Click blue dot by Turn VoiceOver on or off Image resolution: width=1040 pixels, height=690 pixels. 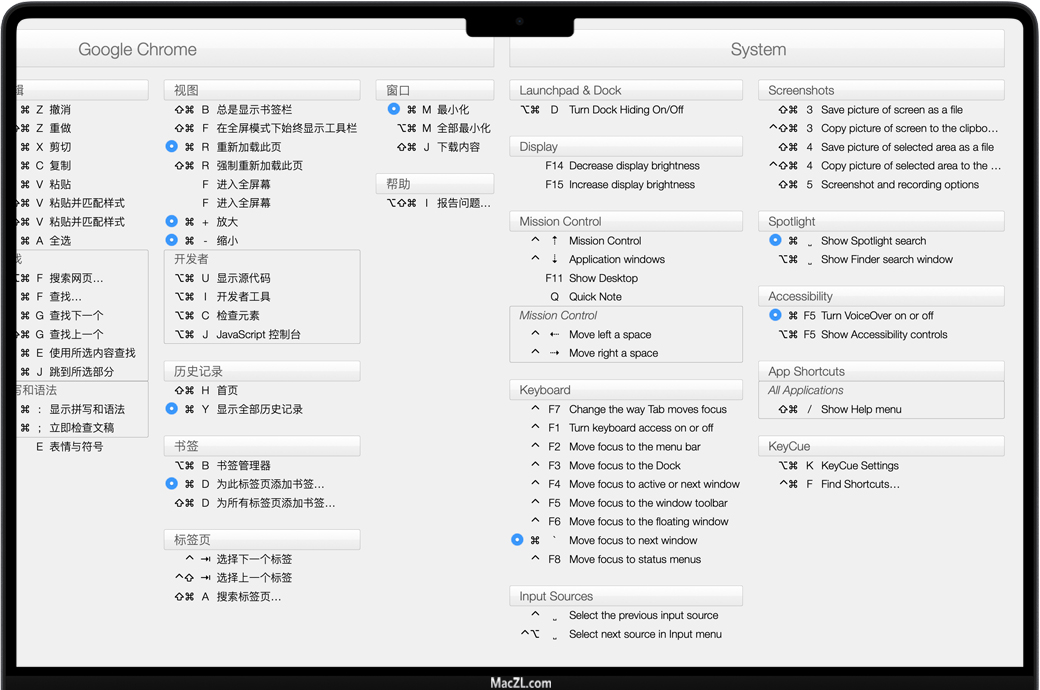[775, 316]
